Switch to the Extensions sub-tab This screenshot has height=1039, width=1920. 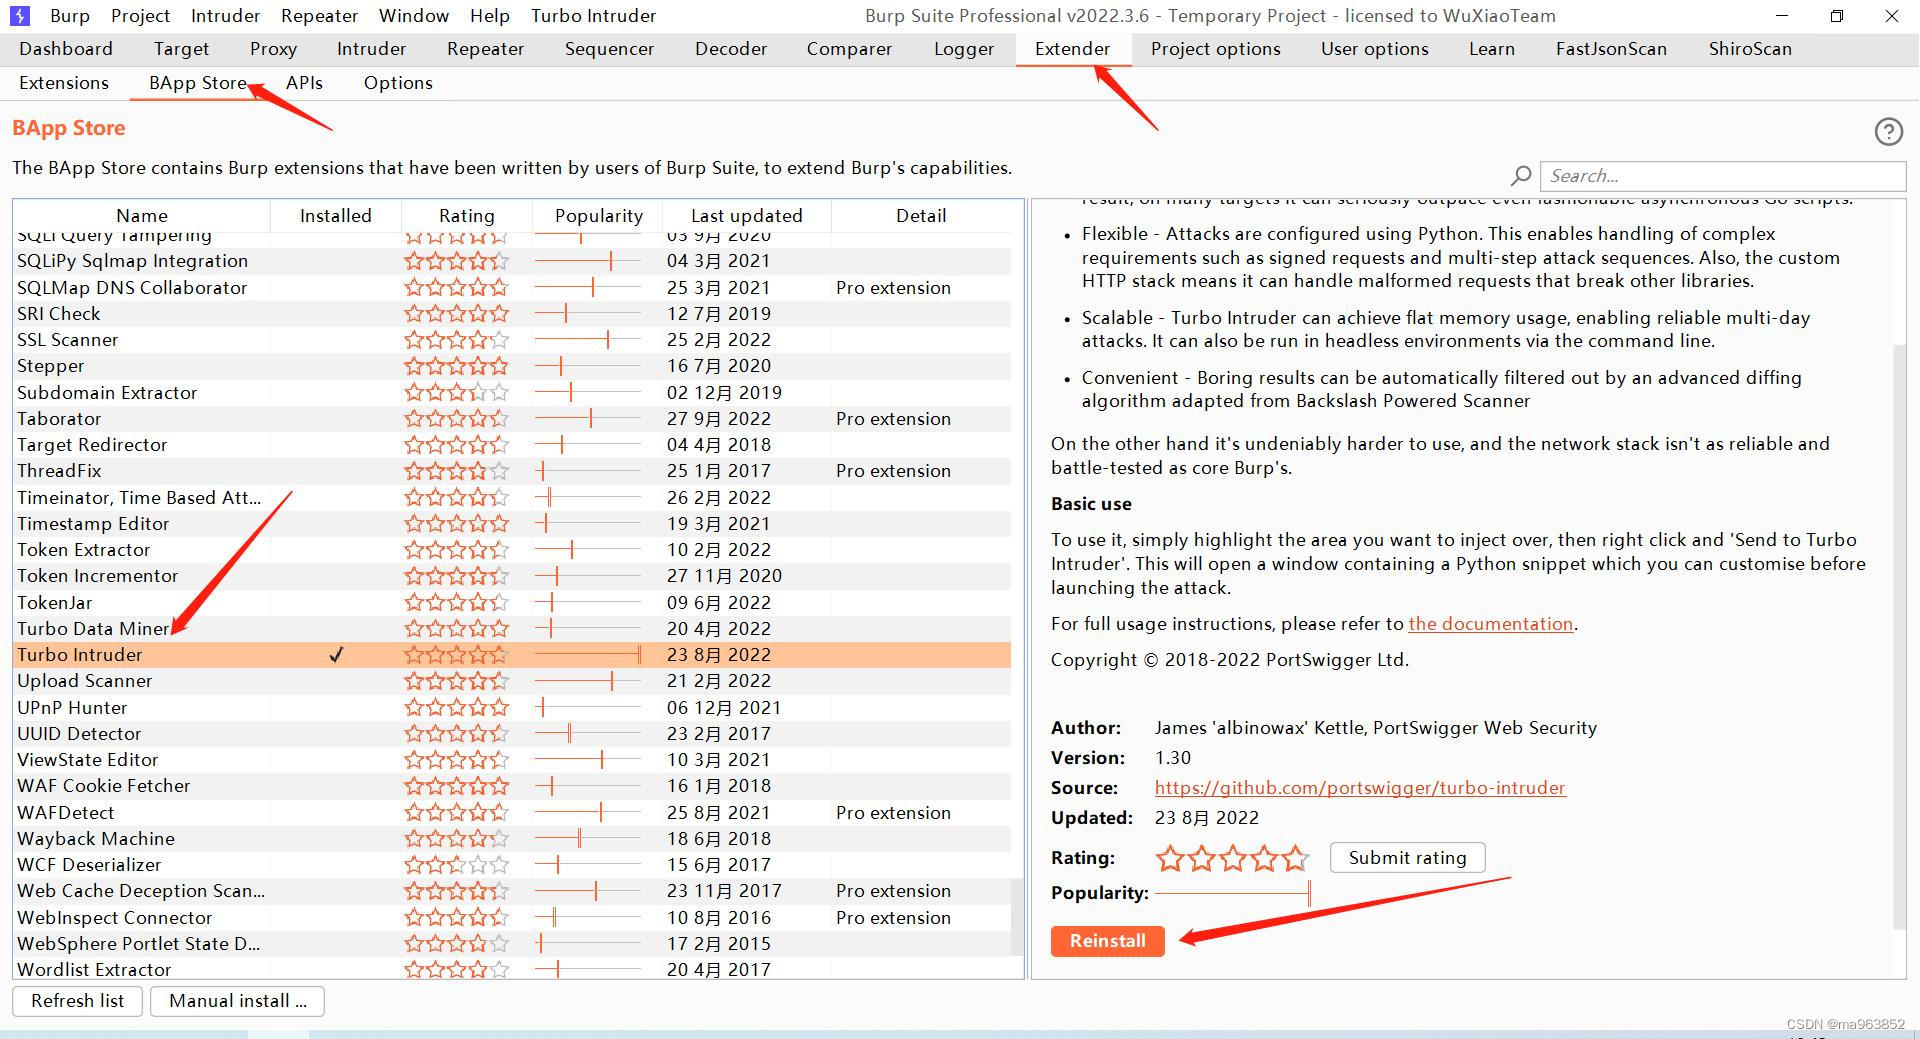click(64, 83)
